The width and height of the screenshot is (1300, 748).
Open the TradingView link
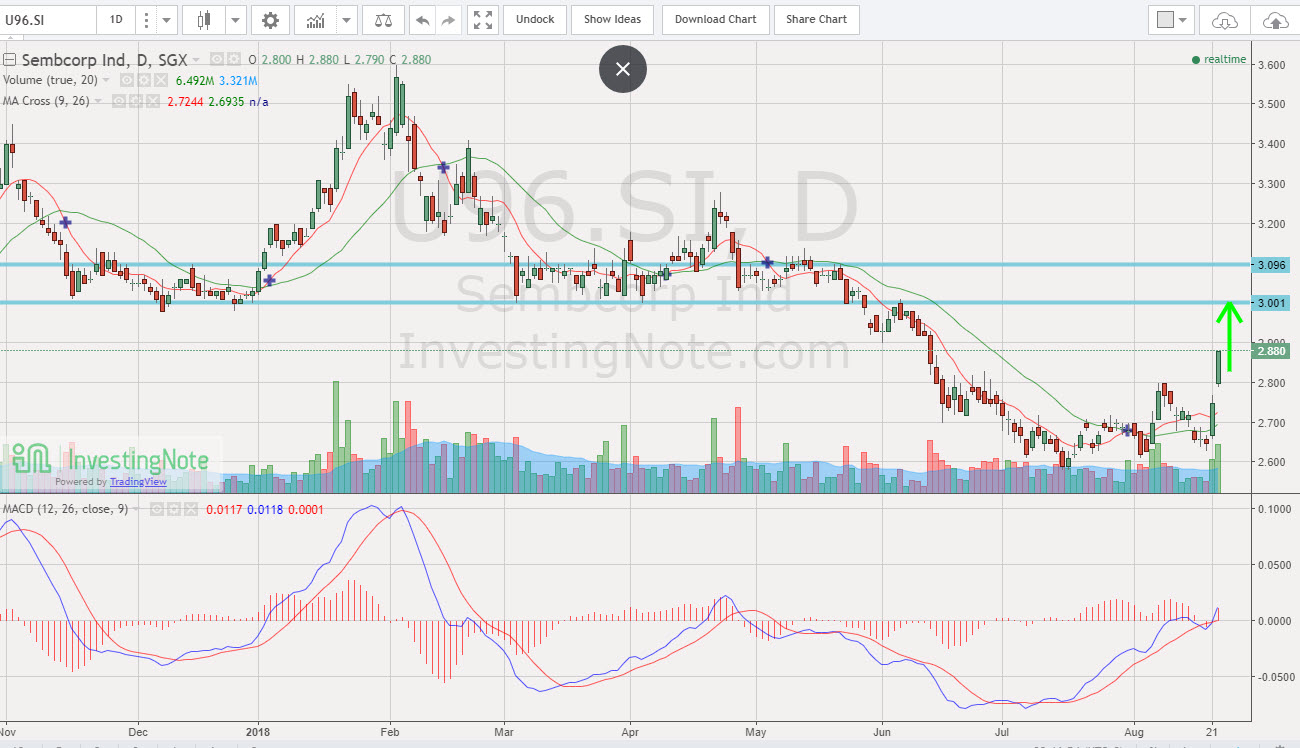[139, 482]
